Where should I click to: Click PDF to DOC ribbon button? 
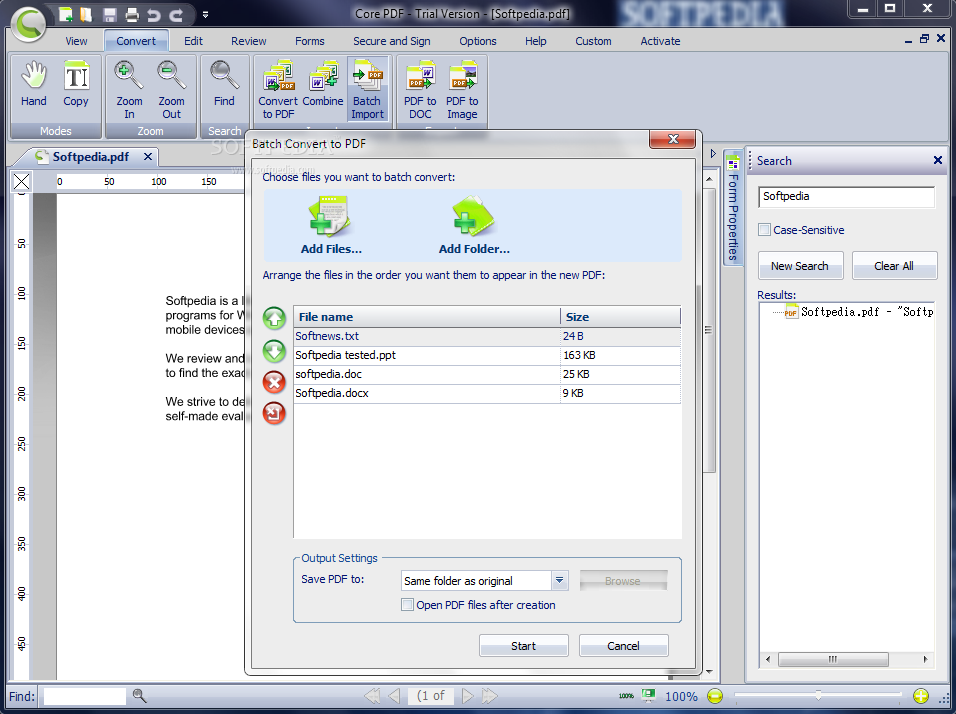(420, 90)
